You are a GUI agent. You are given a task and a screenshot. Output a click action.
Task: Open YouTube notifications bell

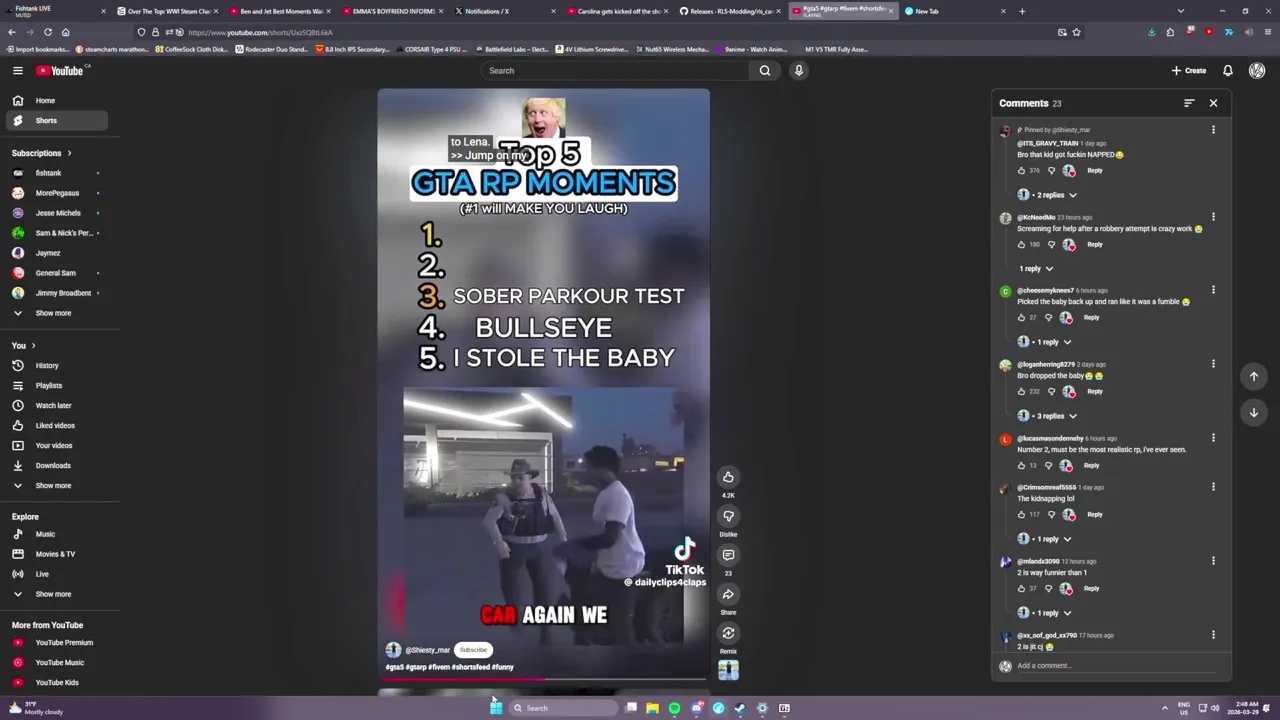(x=1228, y=70)
